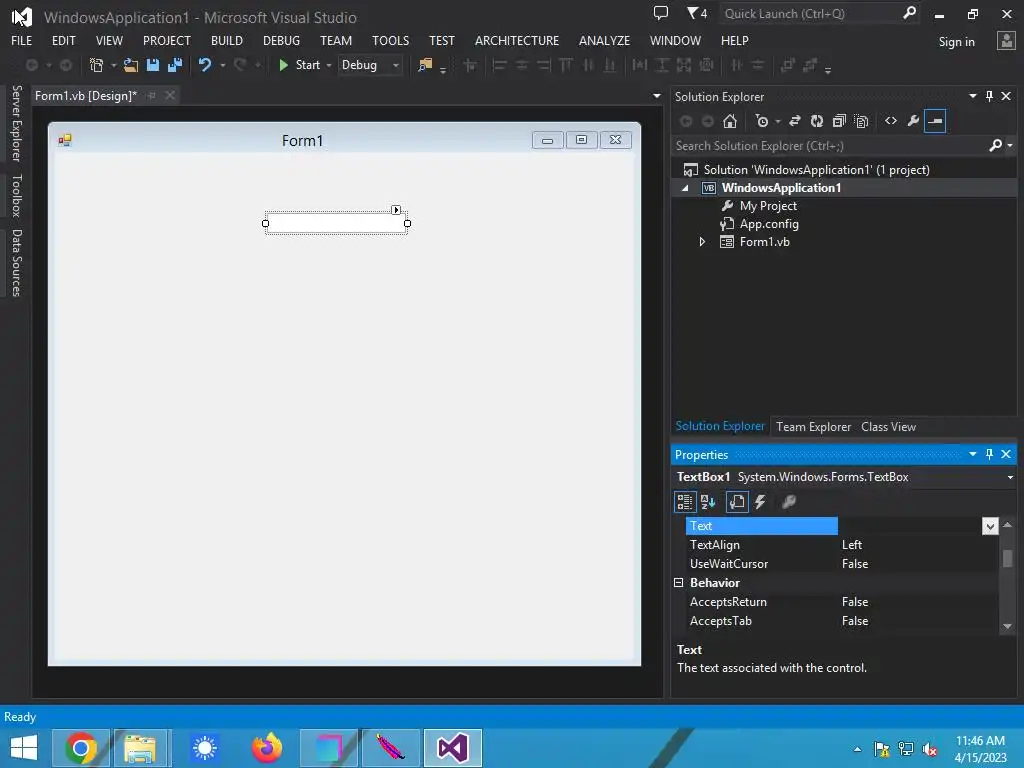Open the Data Sources side tab
Image resolution: width=1024 pixels, height=768 pixels.
pyautogui.click(x=17, y=263)
